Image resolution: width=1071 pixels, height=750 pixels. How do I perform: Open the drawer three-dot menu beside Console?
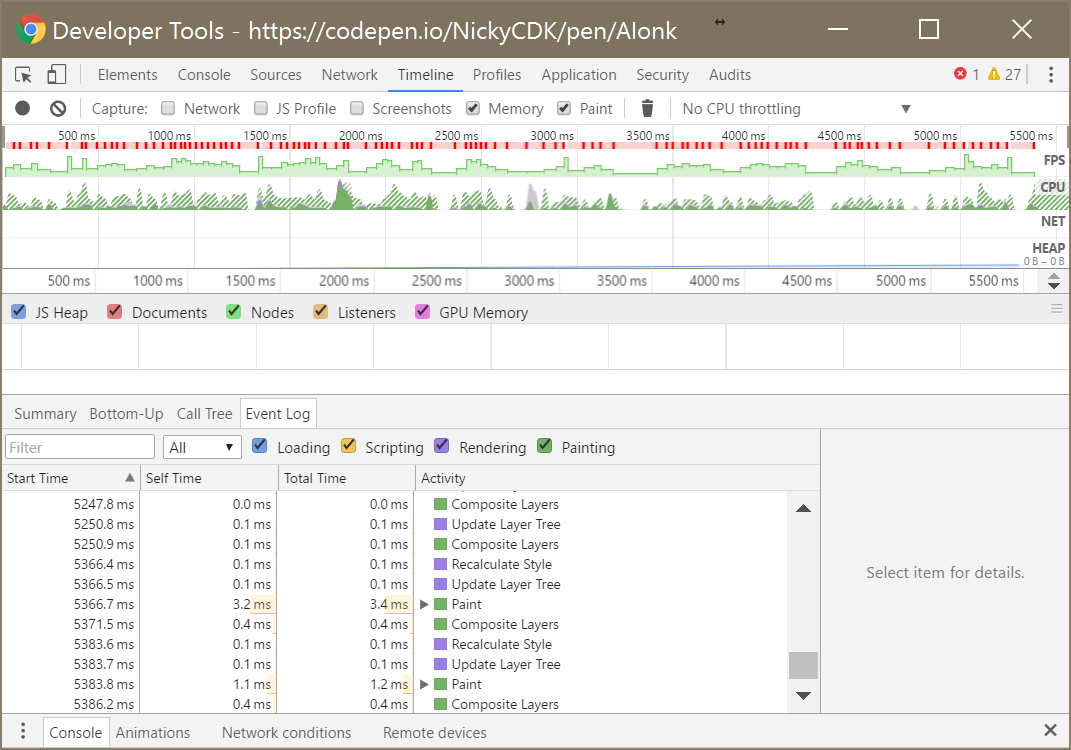pos(23,732)
